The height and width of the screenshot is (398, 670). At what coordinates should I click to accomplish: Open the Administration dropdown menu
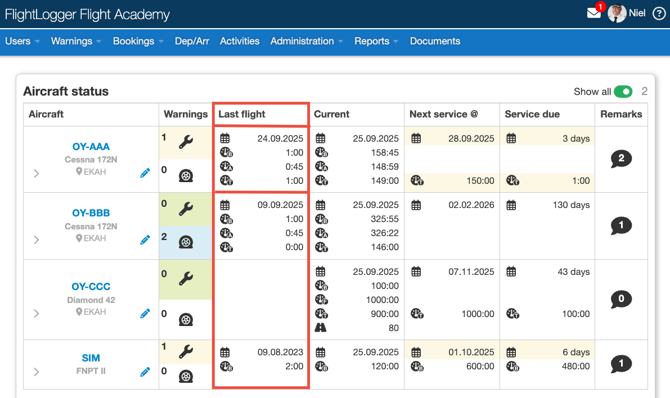(306, 41)
